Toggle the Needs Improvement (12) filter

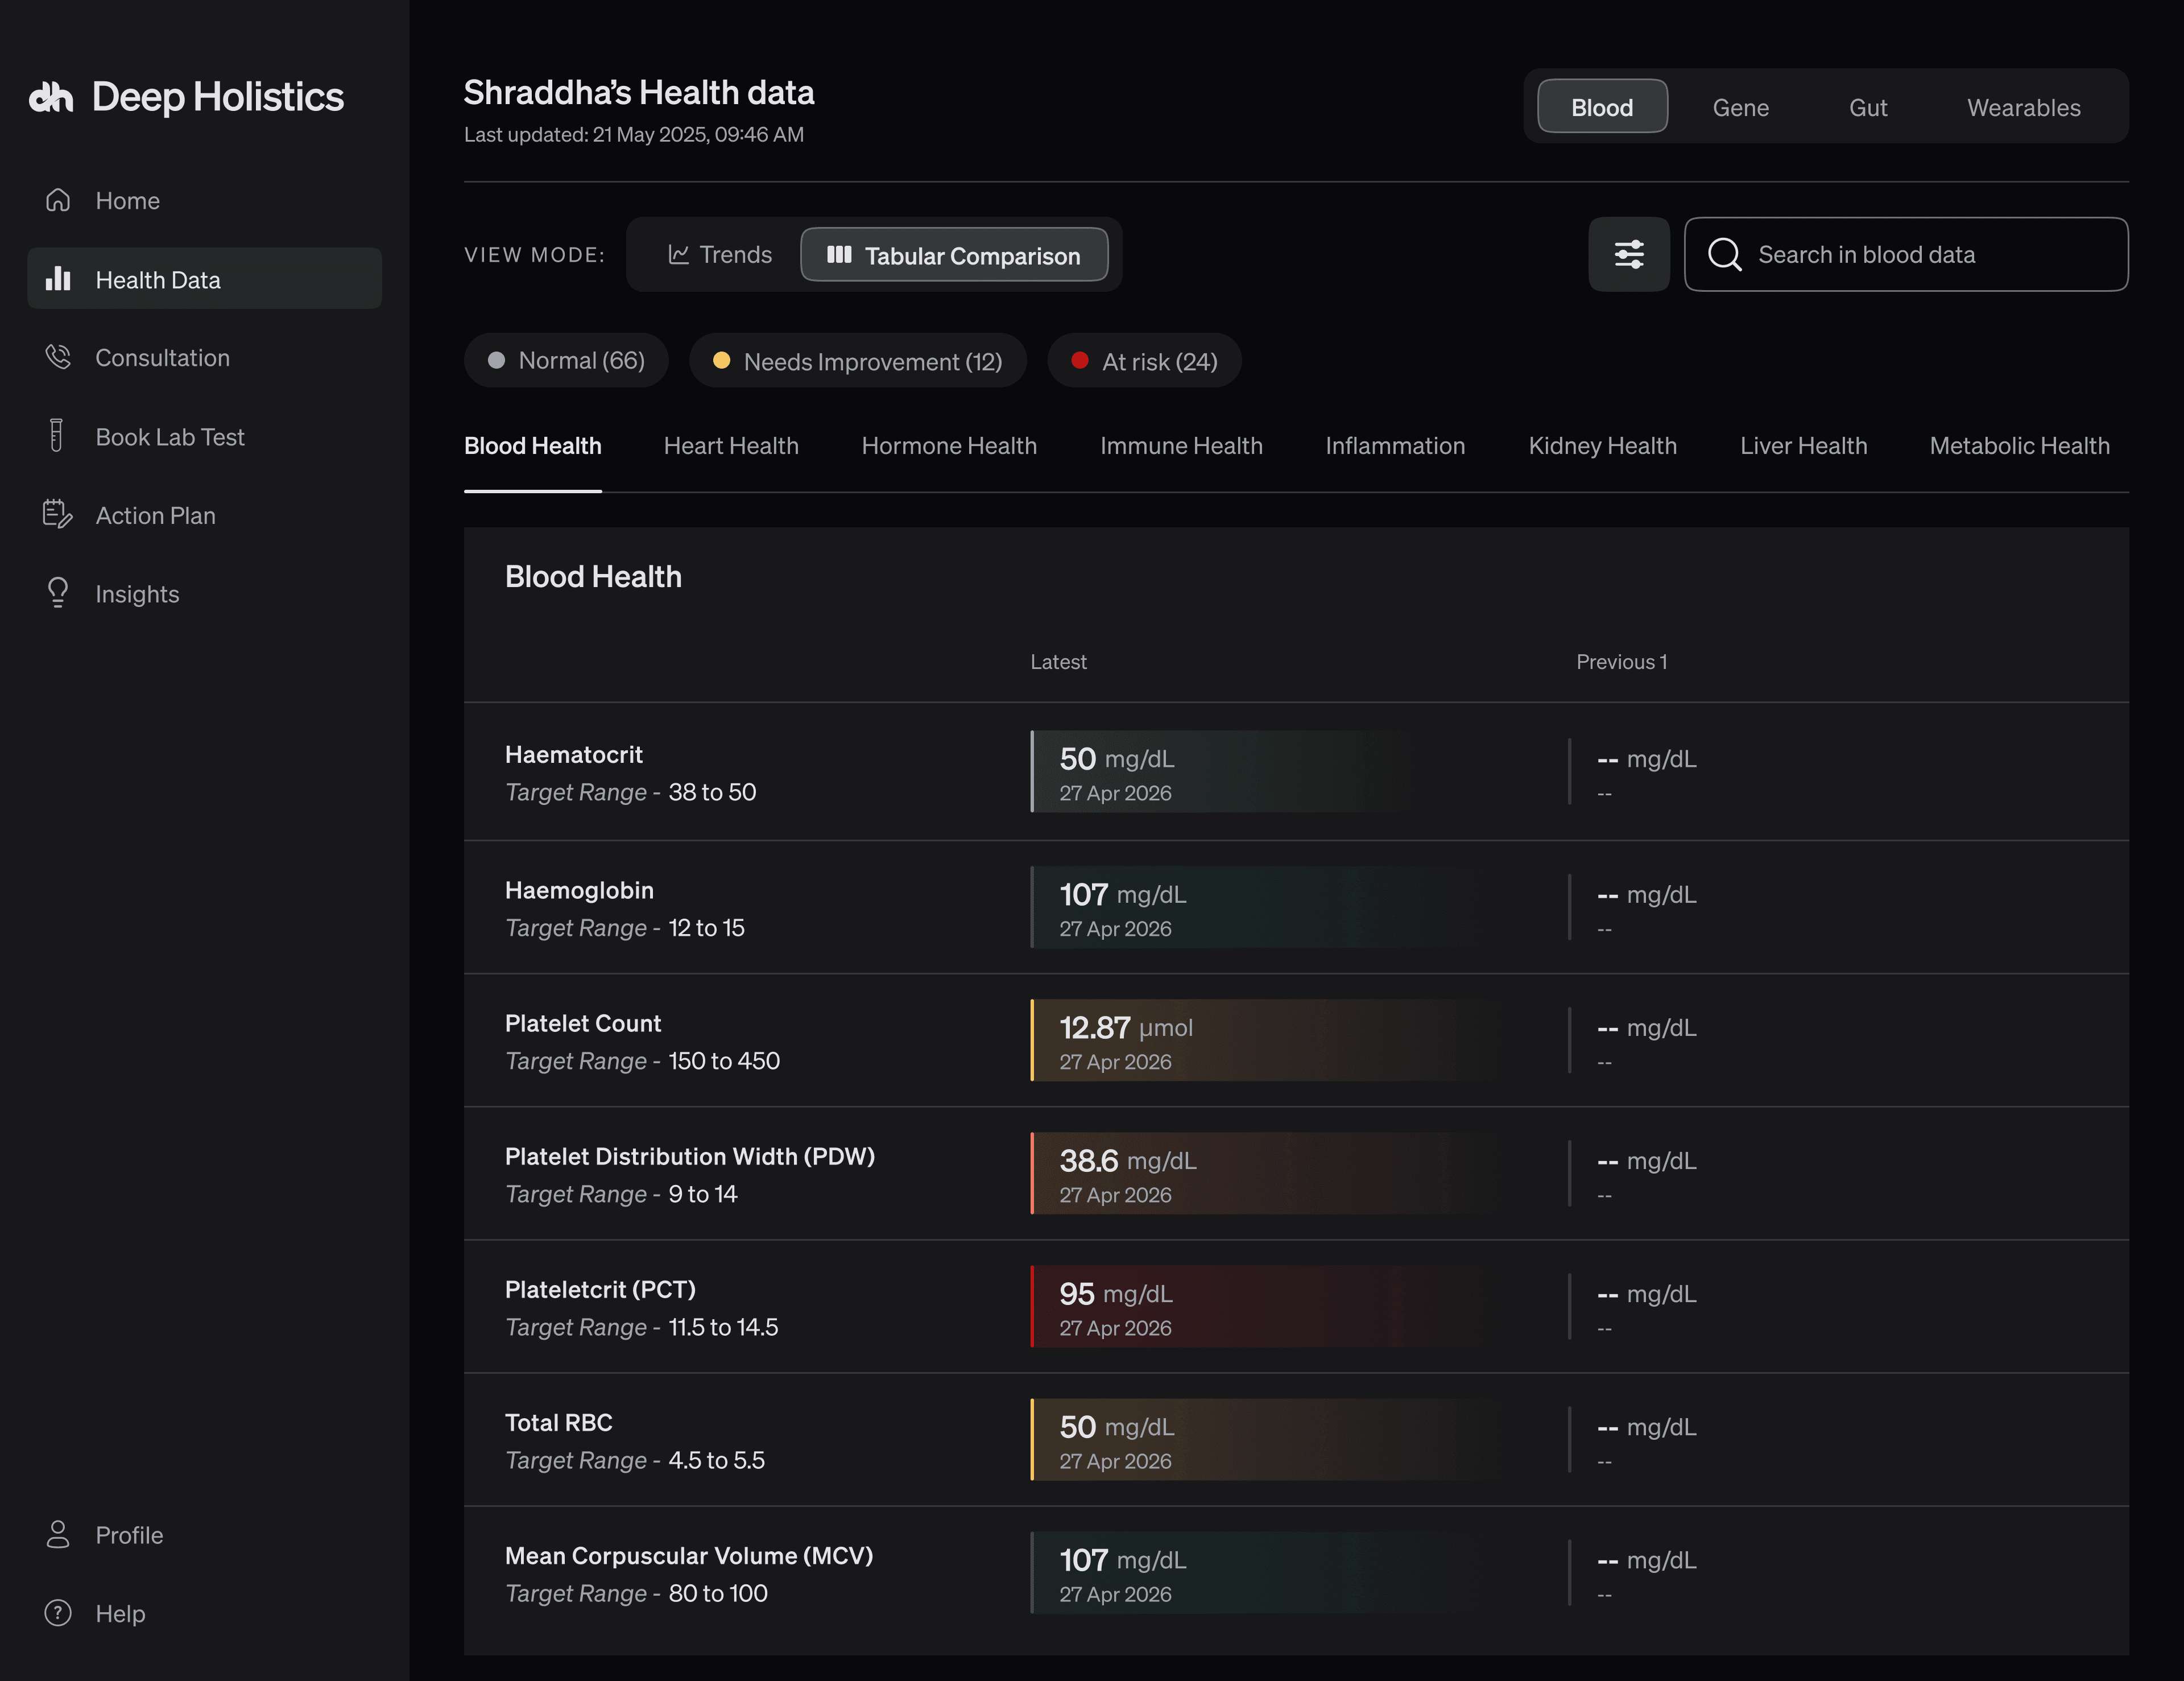pyautogui.click(x=857, y=360)
